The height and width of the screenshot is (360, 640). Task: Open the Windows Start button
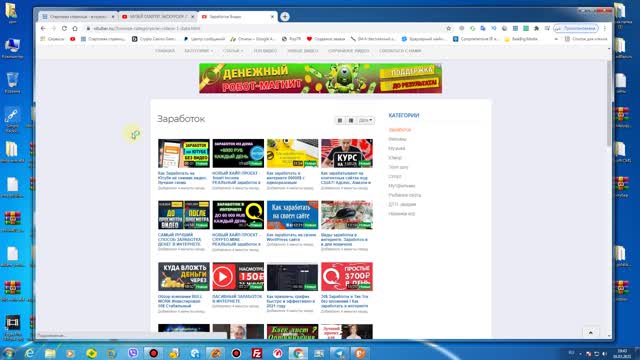click(x=9, y=353)
